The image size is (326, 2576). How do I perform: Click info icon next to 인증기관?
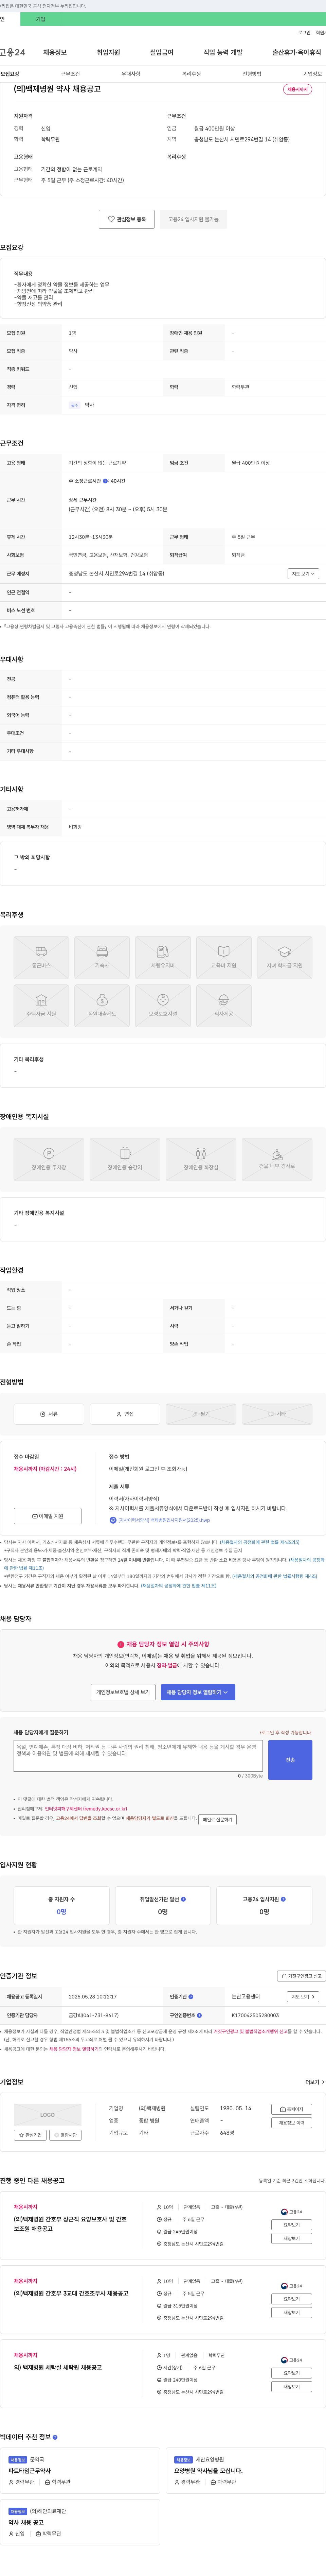(x=191, y=1997)
